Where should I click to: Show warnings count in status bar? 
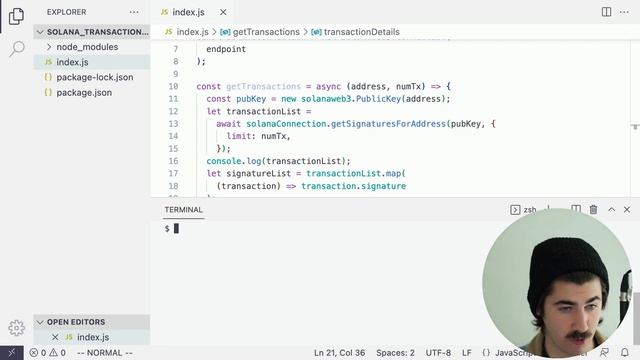tap(58, 353)
